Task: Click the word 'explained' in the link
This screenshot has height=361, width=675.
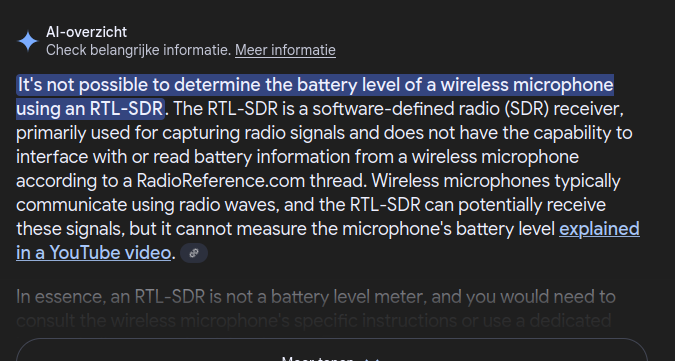Action: (599, 229)
